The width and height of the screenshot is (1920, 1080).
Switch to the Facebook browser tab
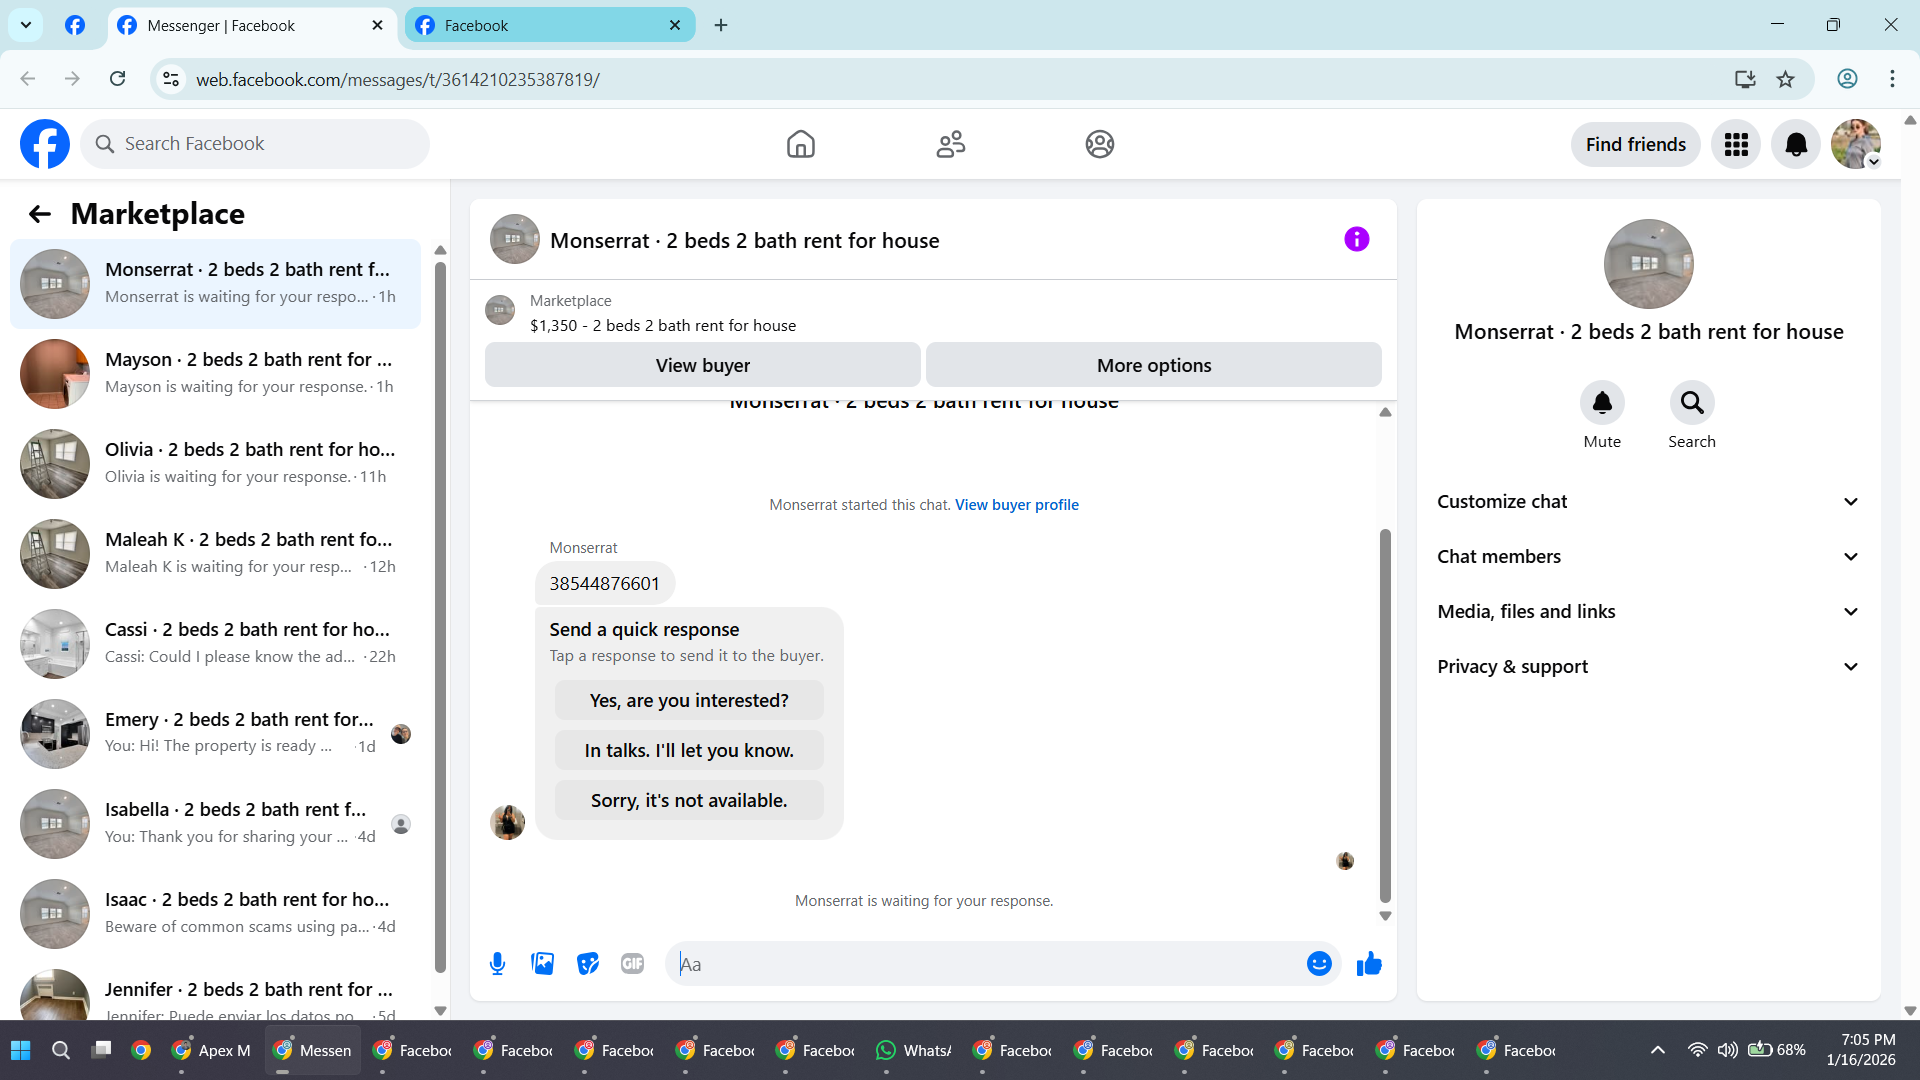(548, 26)
